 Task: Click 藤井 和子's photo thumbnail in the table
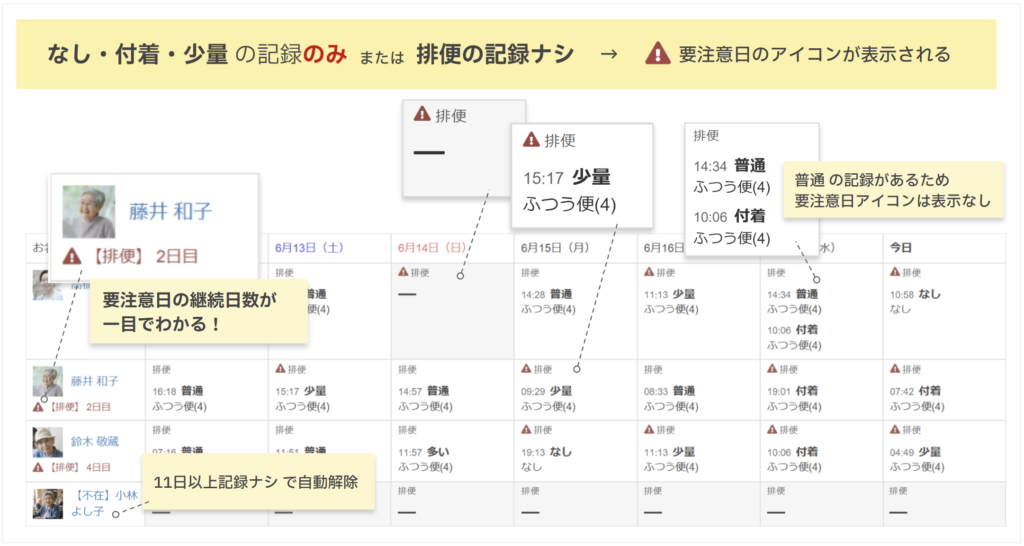tap(48, 381)
